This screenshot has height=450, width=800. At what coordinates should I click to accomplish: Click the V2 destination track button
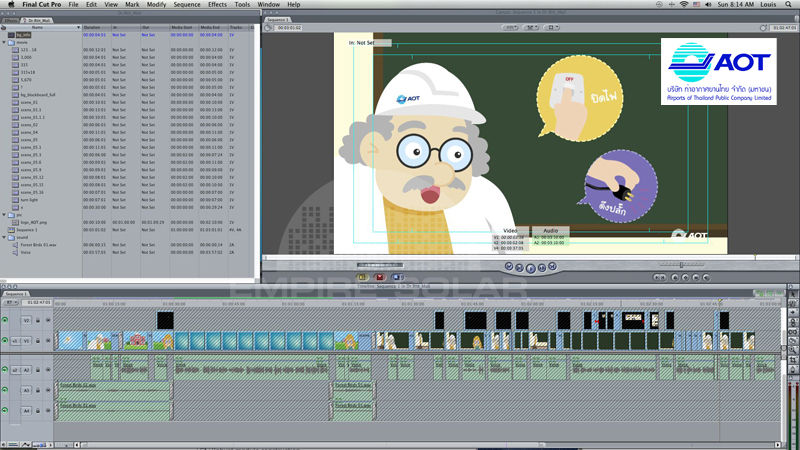coord(26,320)
